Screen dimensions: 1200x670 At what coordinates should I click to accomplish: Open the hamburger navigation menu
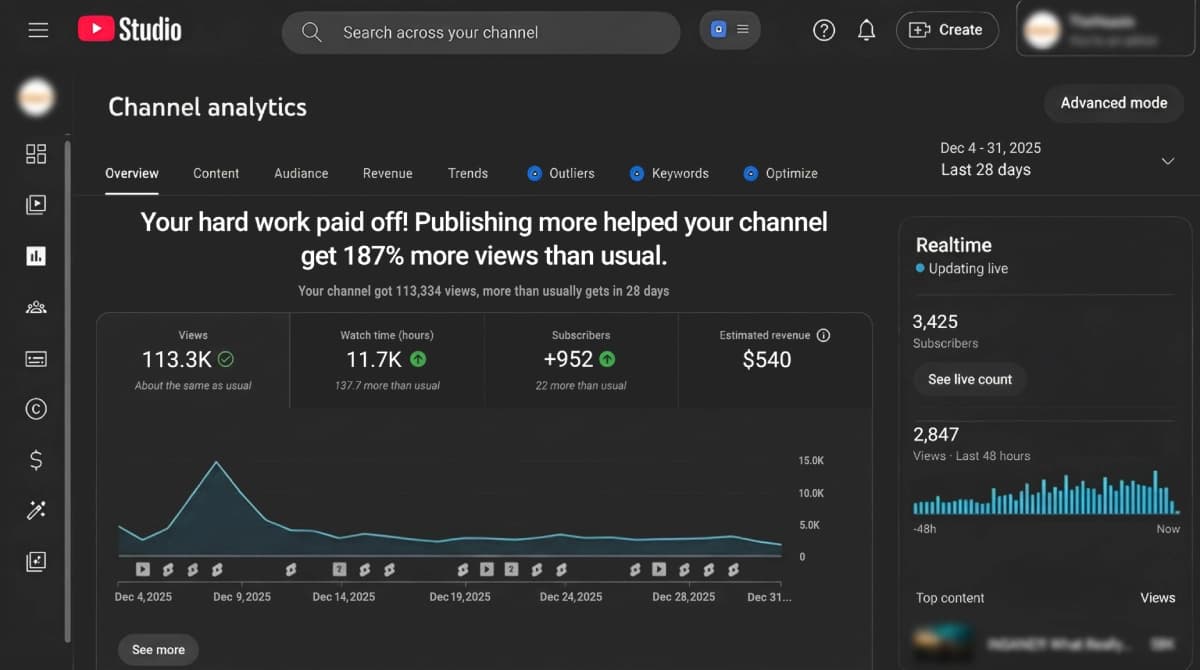pos(38,30)
